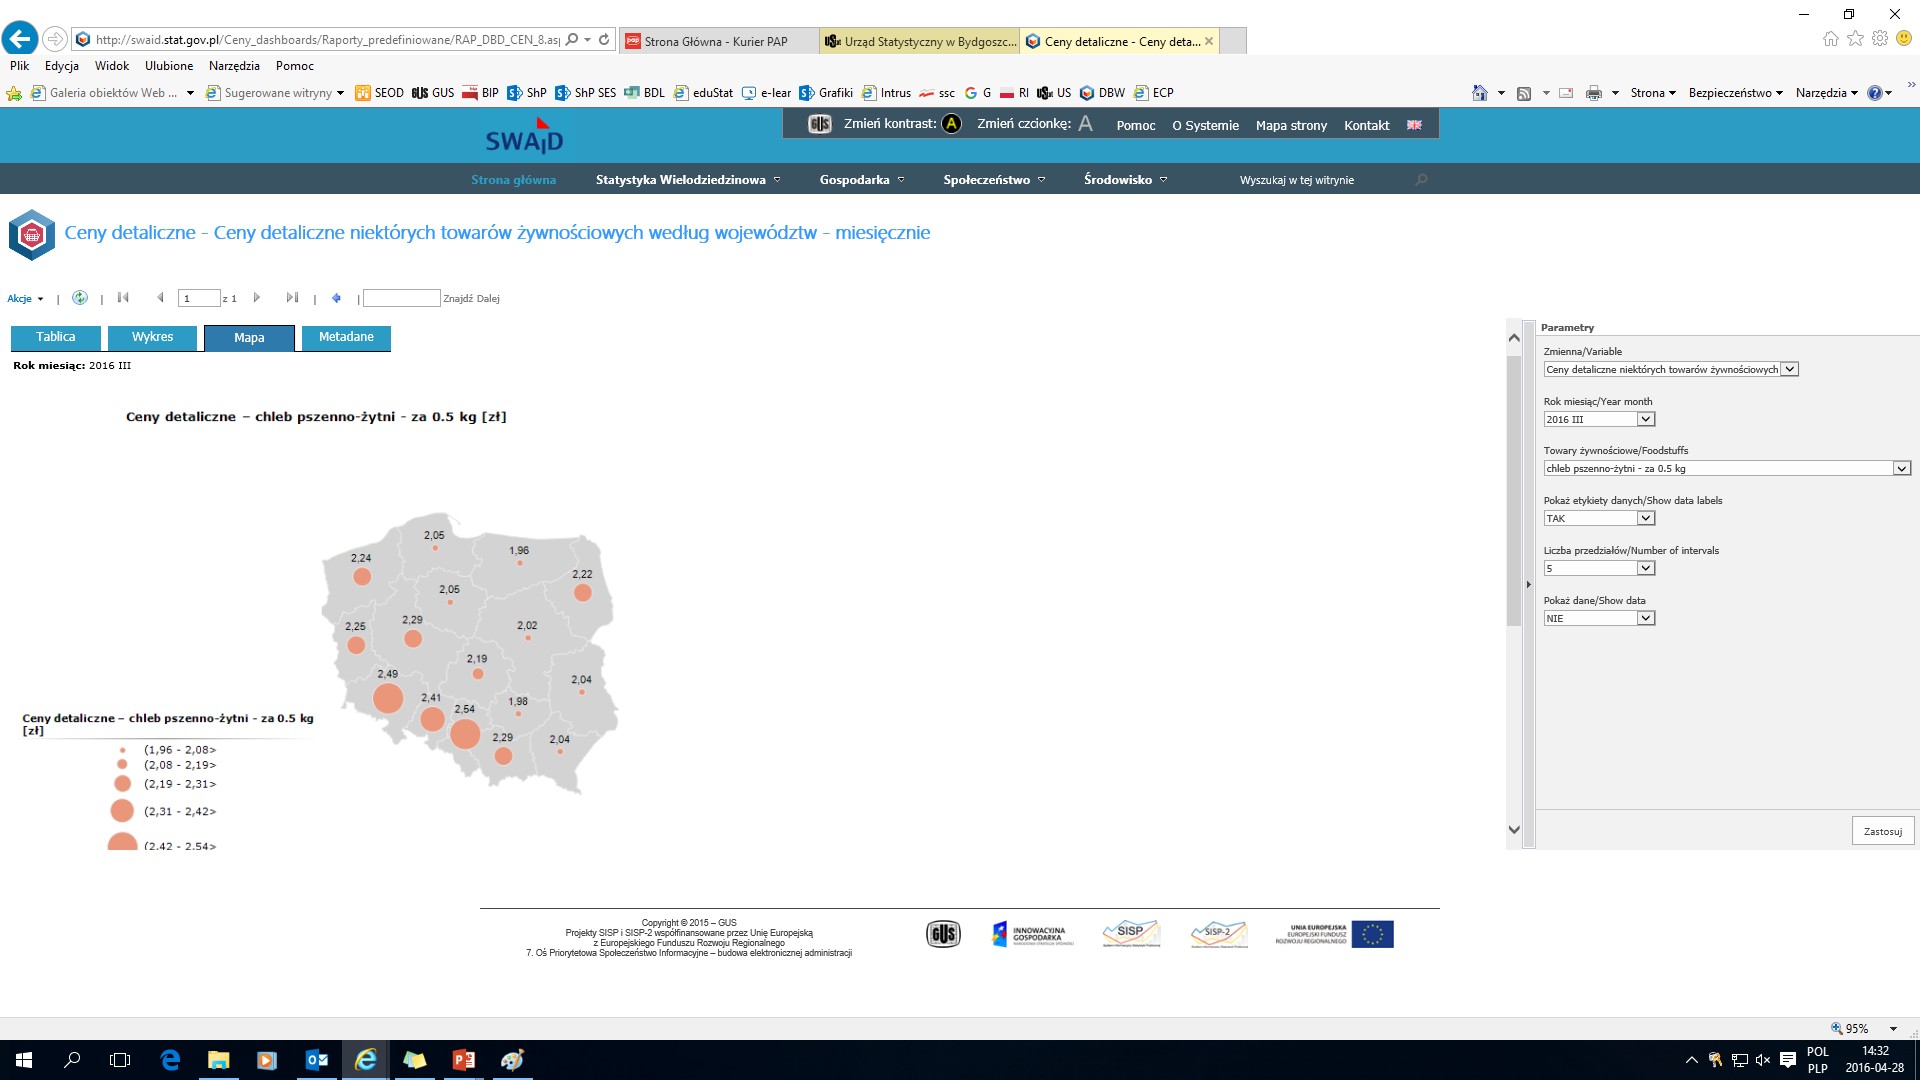Viewport: 1920px width, 1080px height.
Task: Select the Mapa tab
Action: pos(250,338)
